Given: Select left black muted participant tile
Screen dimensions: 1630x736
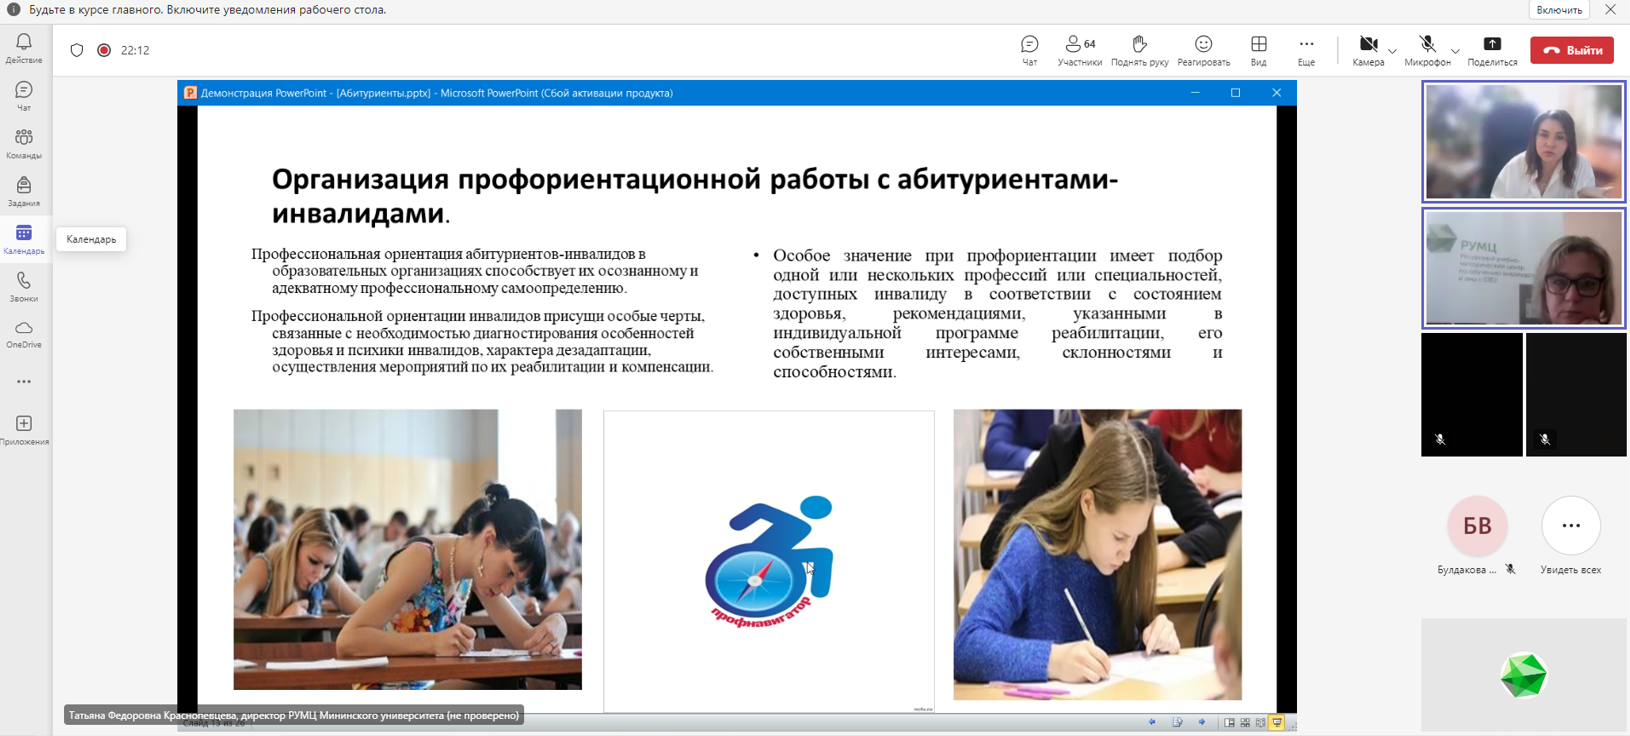Looking at the screenshot, I should point(1472,395).
